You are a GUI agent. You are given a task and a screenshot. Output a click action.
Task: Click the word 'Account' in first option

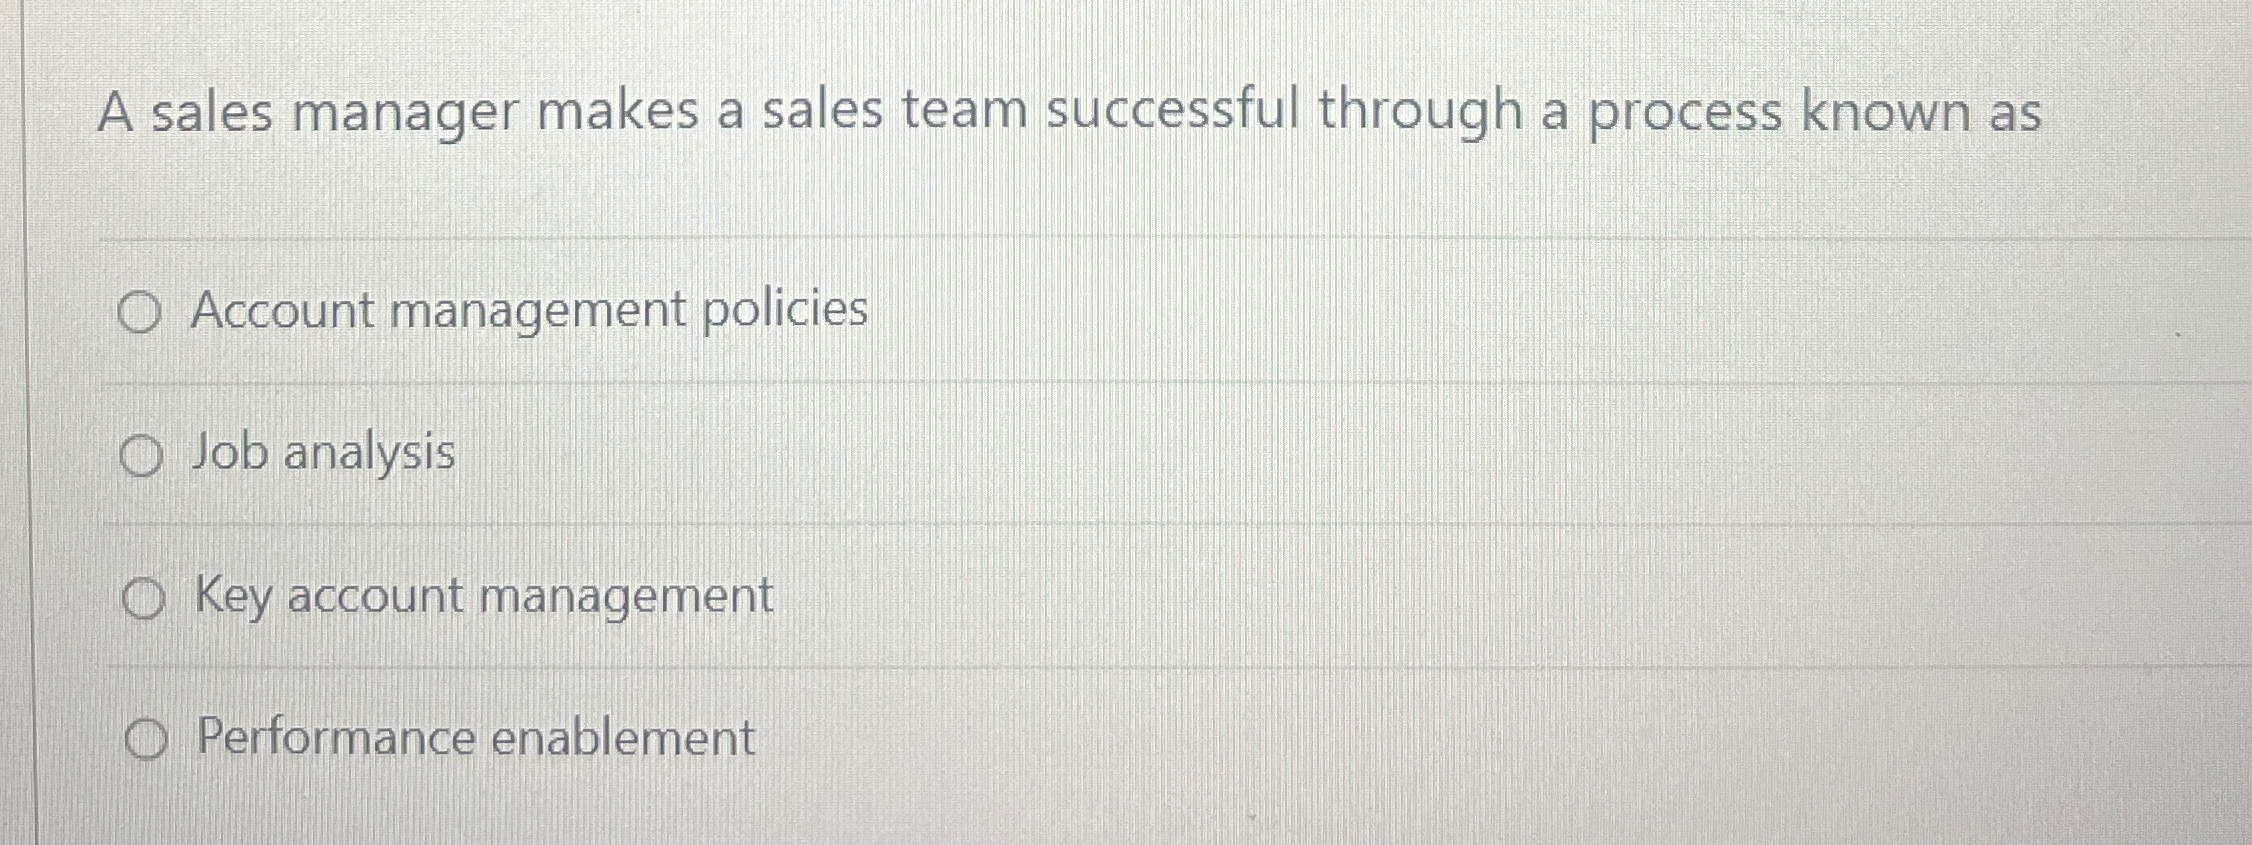[283, 310]
